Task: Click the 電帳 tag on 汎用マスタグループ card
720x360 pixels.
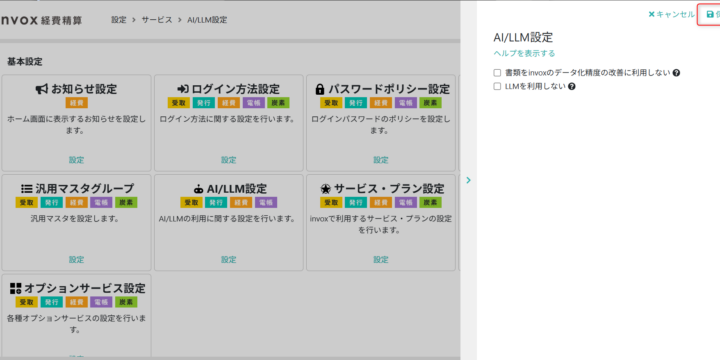Action: click(101, 202)
